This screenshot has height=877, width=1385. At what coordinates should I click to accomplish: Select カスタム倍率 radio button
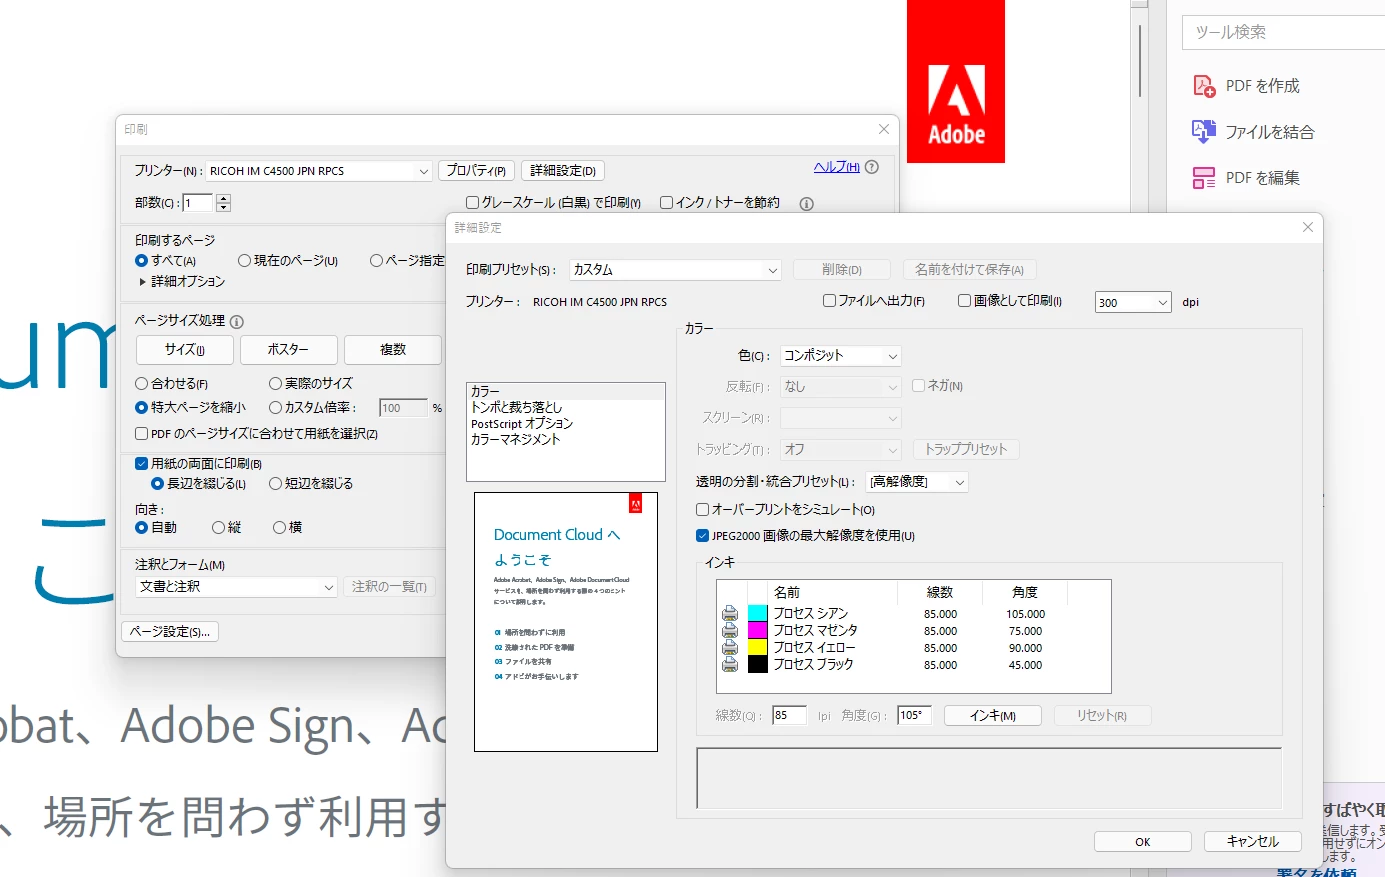(275, 408)
